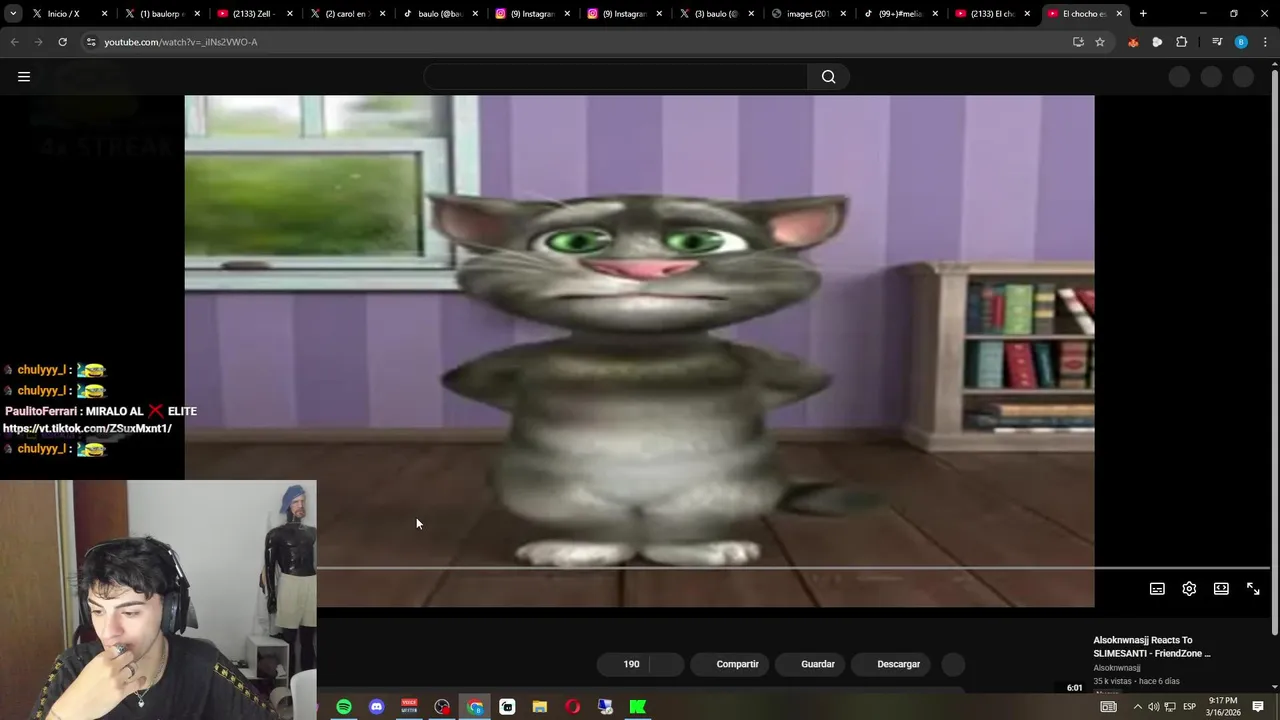Open the tiktok link in chat overlay

pyautogui.click(x=87, y=428)
